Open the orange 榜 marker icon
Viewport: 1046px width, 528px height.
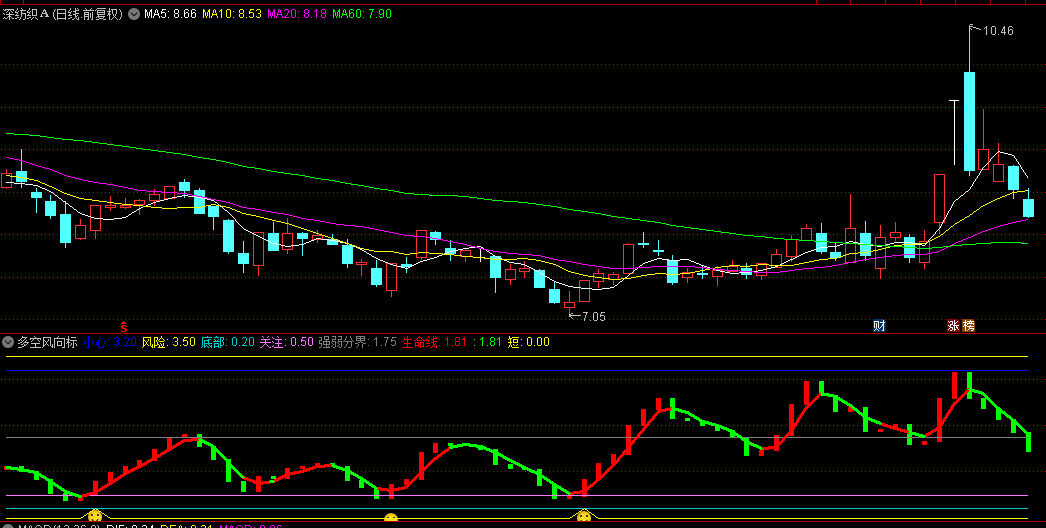point(968,326)
